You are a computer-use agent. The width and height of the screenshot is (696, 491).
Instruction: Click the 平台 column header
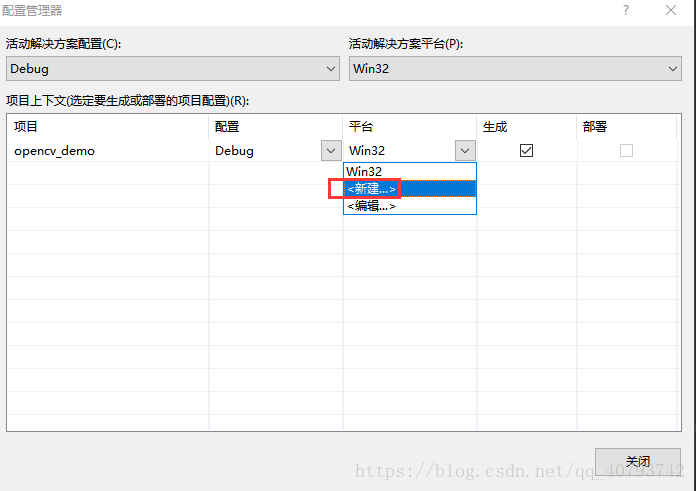pos(410,127)
